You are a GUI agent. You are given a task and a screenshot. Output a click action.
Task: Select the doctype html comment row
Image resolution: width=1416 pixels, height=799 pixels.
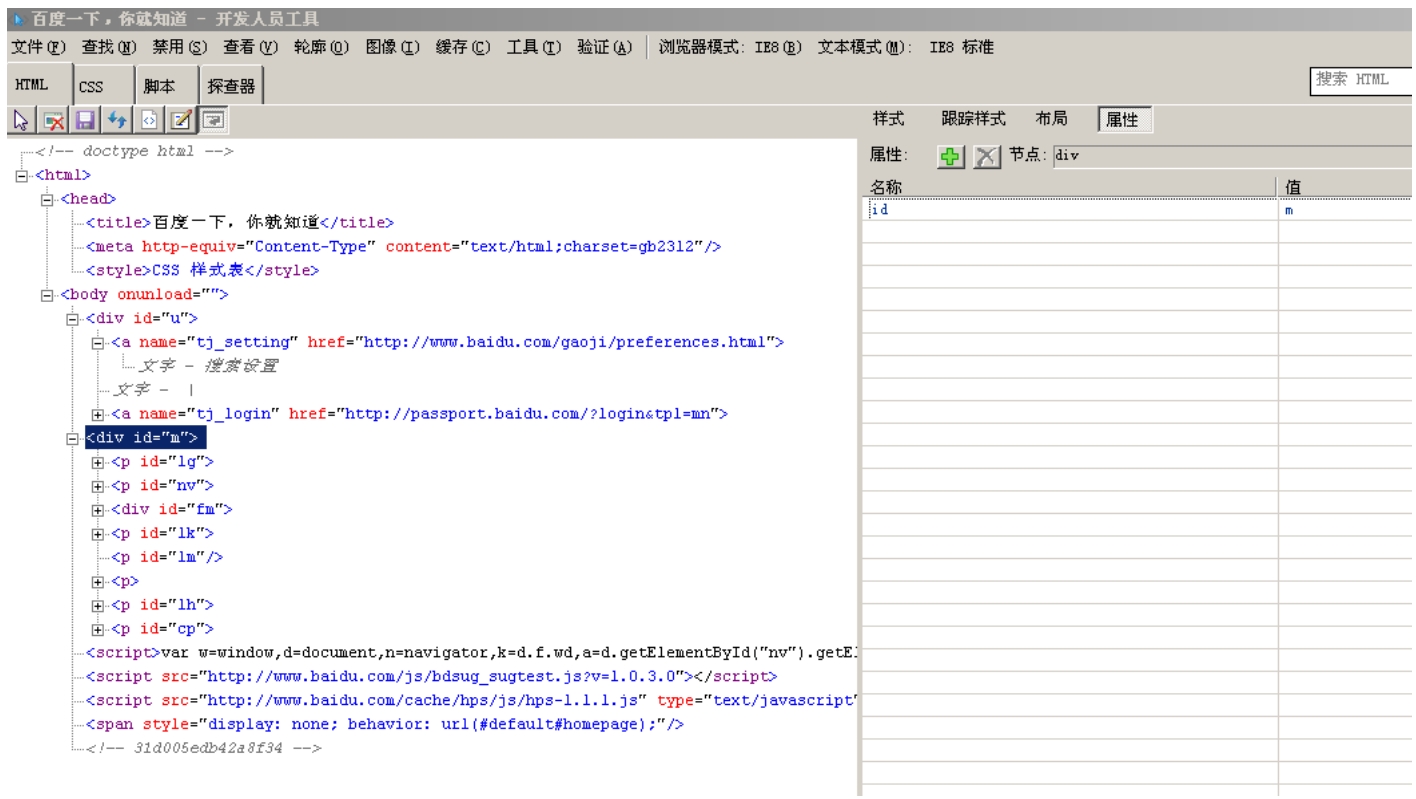tap(132, 151)
